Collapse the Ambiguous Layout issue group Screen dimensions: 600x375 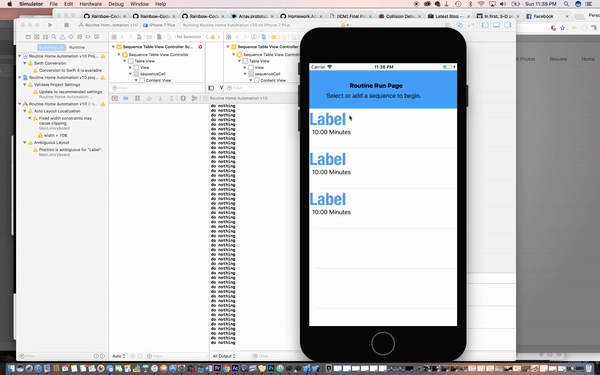coord(25,142)
